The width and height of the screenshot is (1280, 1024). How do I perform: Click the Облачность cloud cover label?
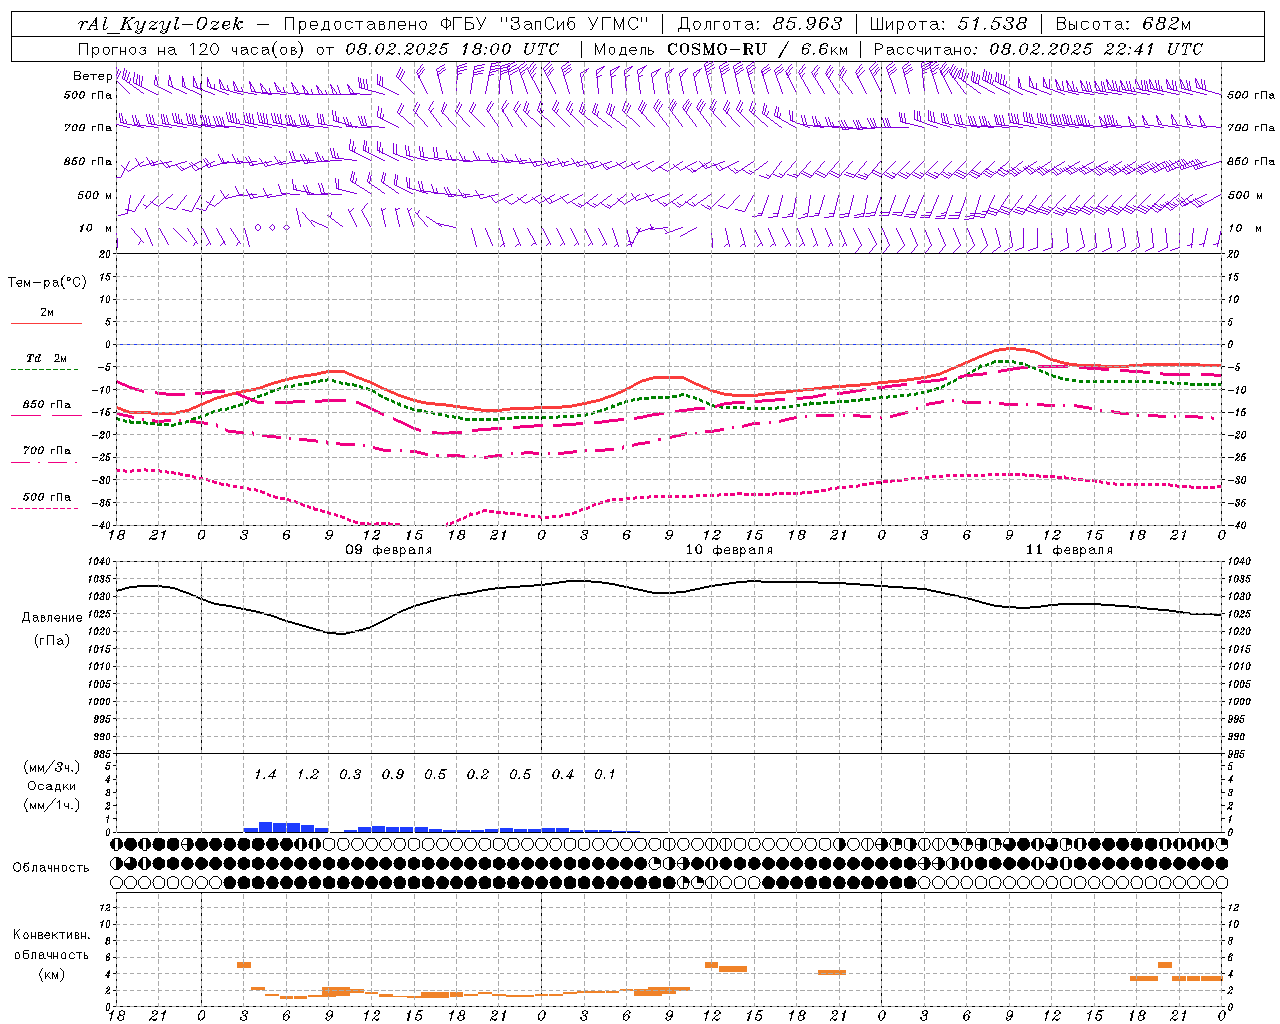pos(51,867)
